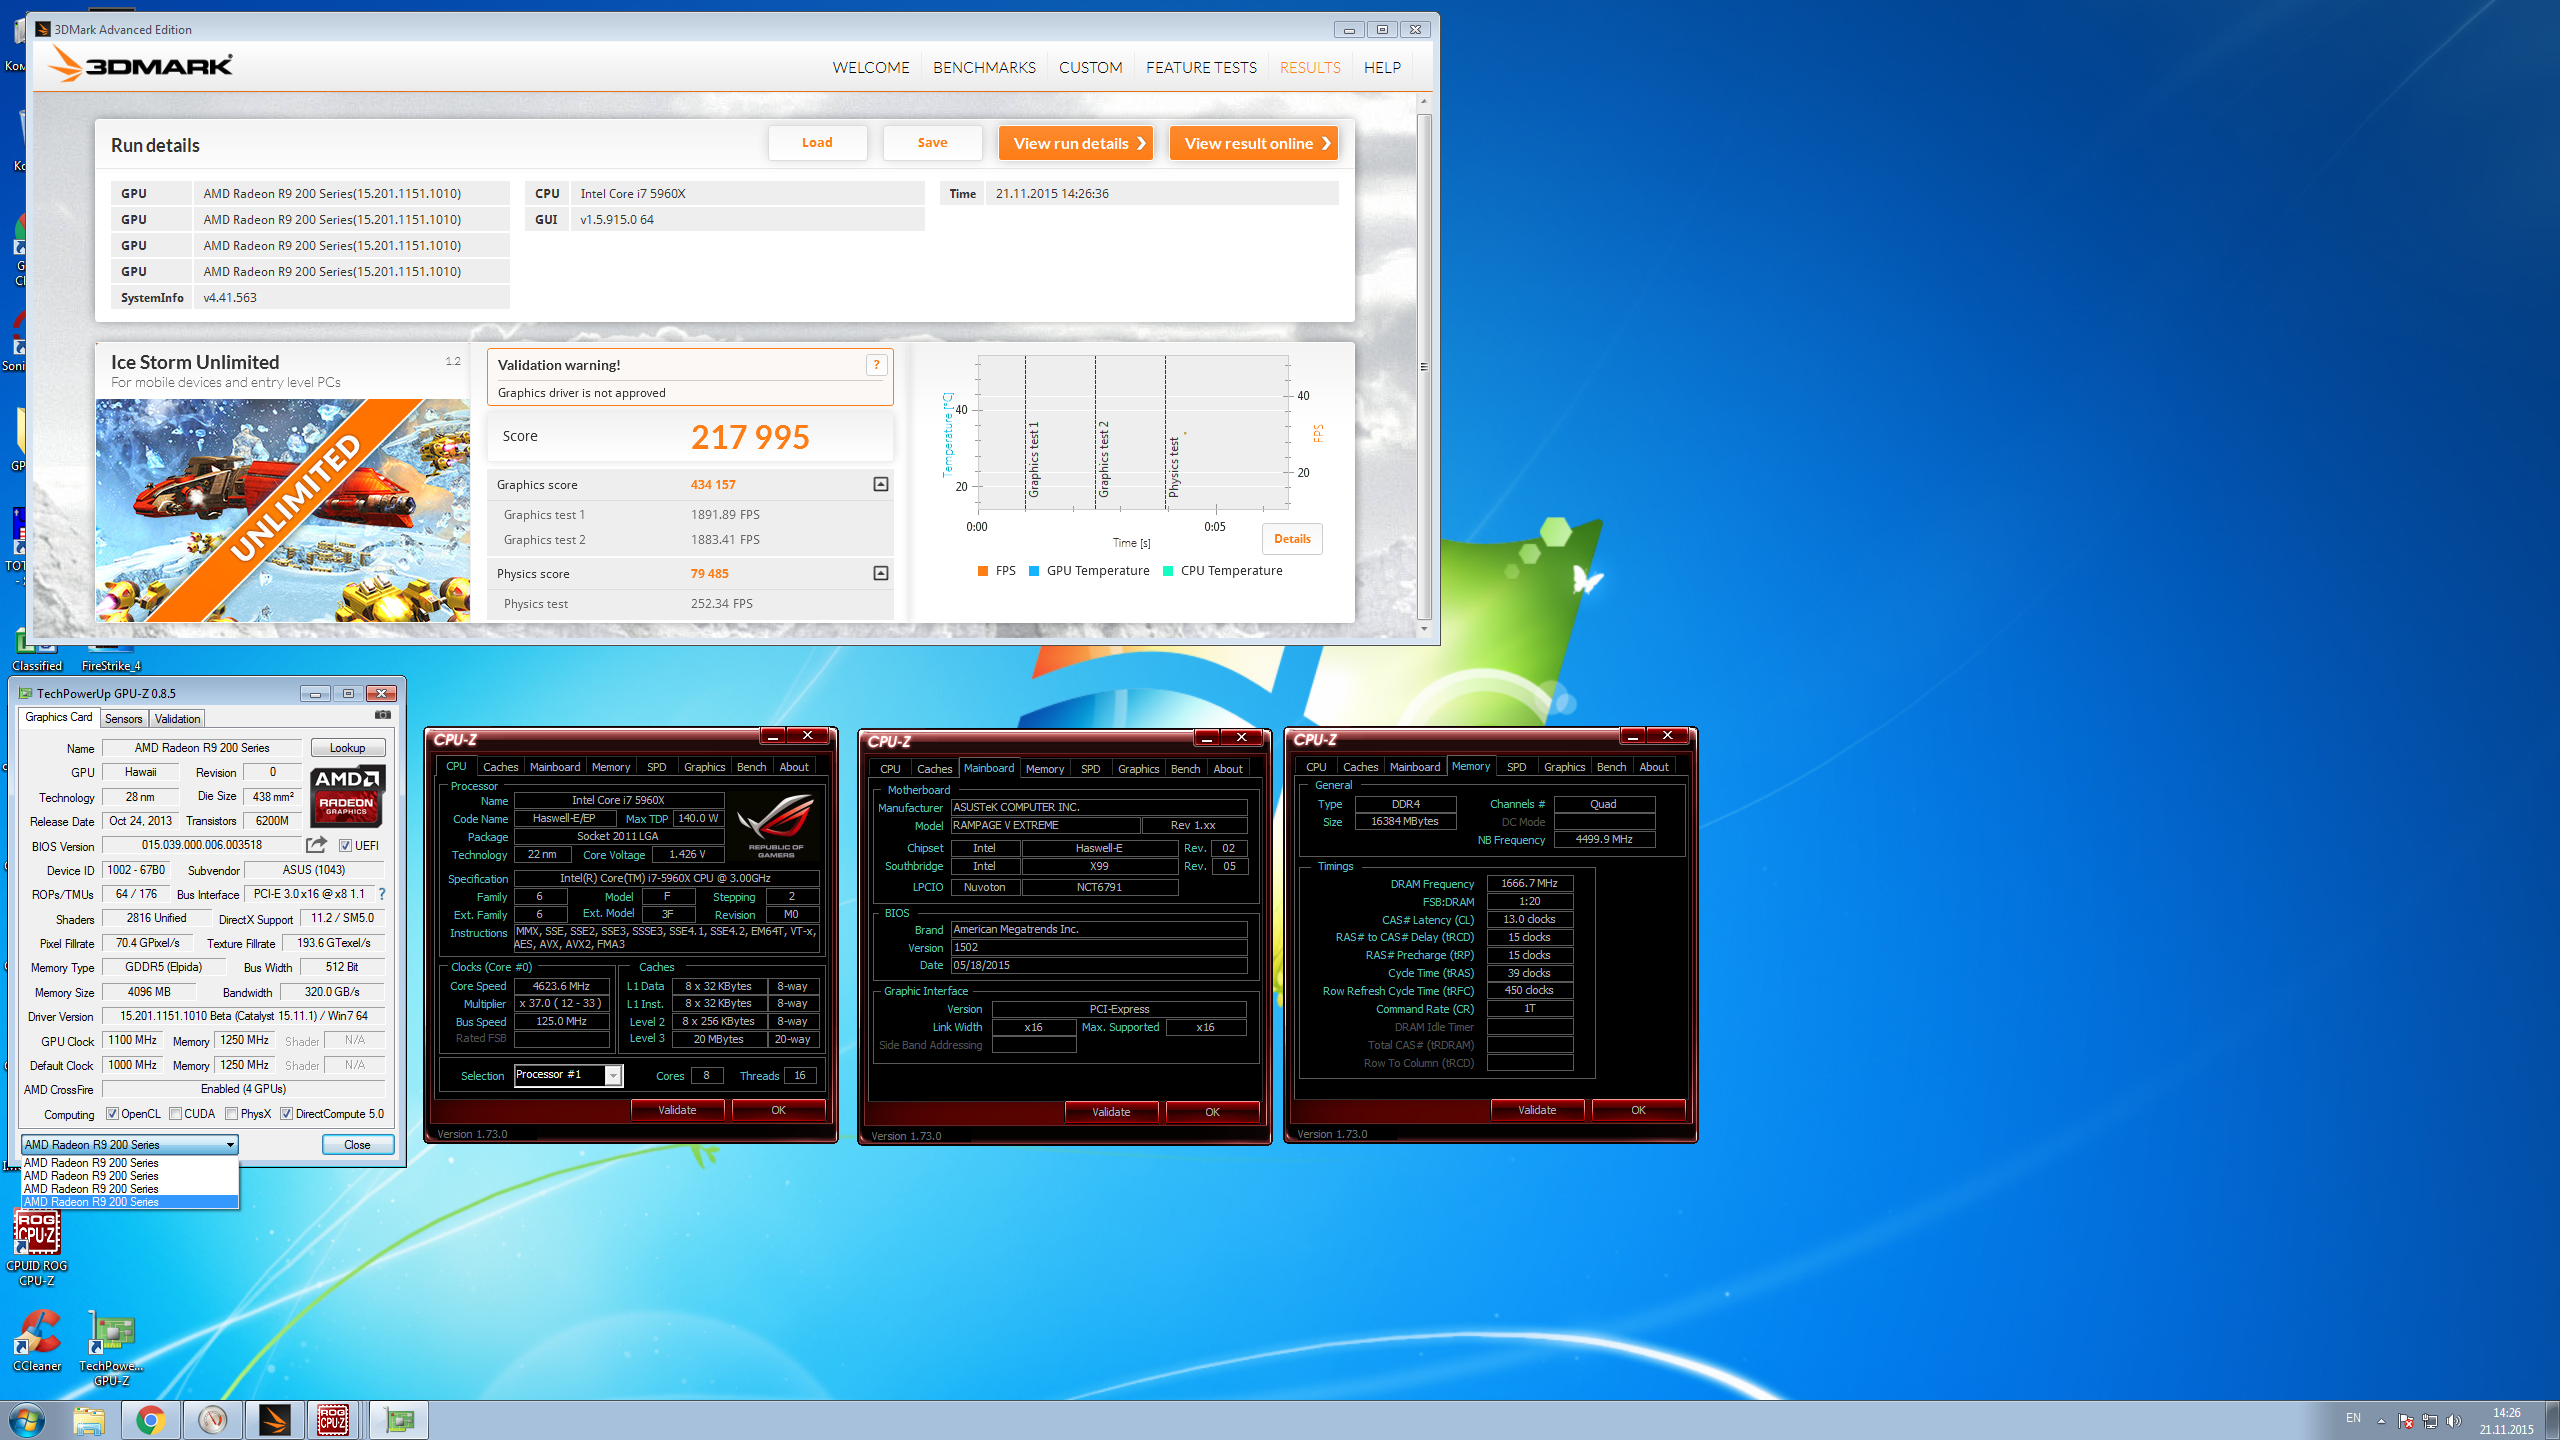Switch to the Sensors tab in GPU-Z
The width and height of the screenshot is (2560, 1440).
click(123, 718)
